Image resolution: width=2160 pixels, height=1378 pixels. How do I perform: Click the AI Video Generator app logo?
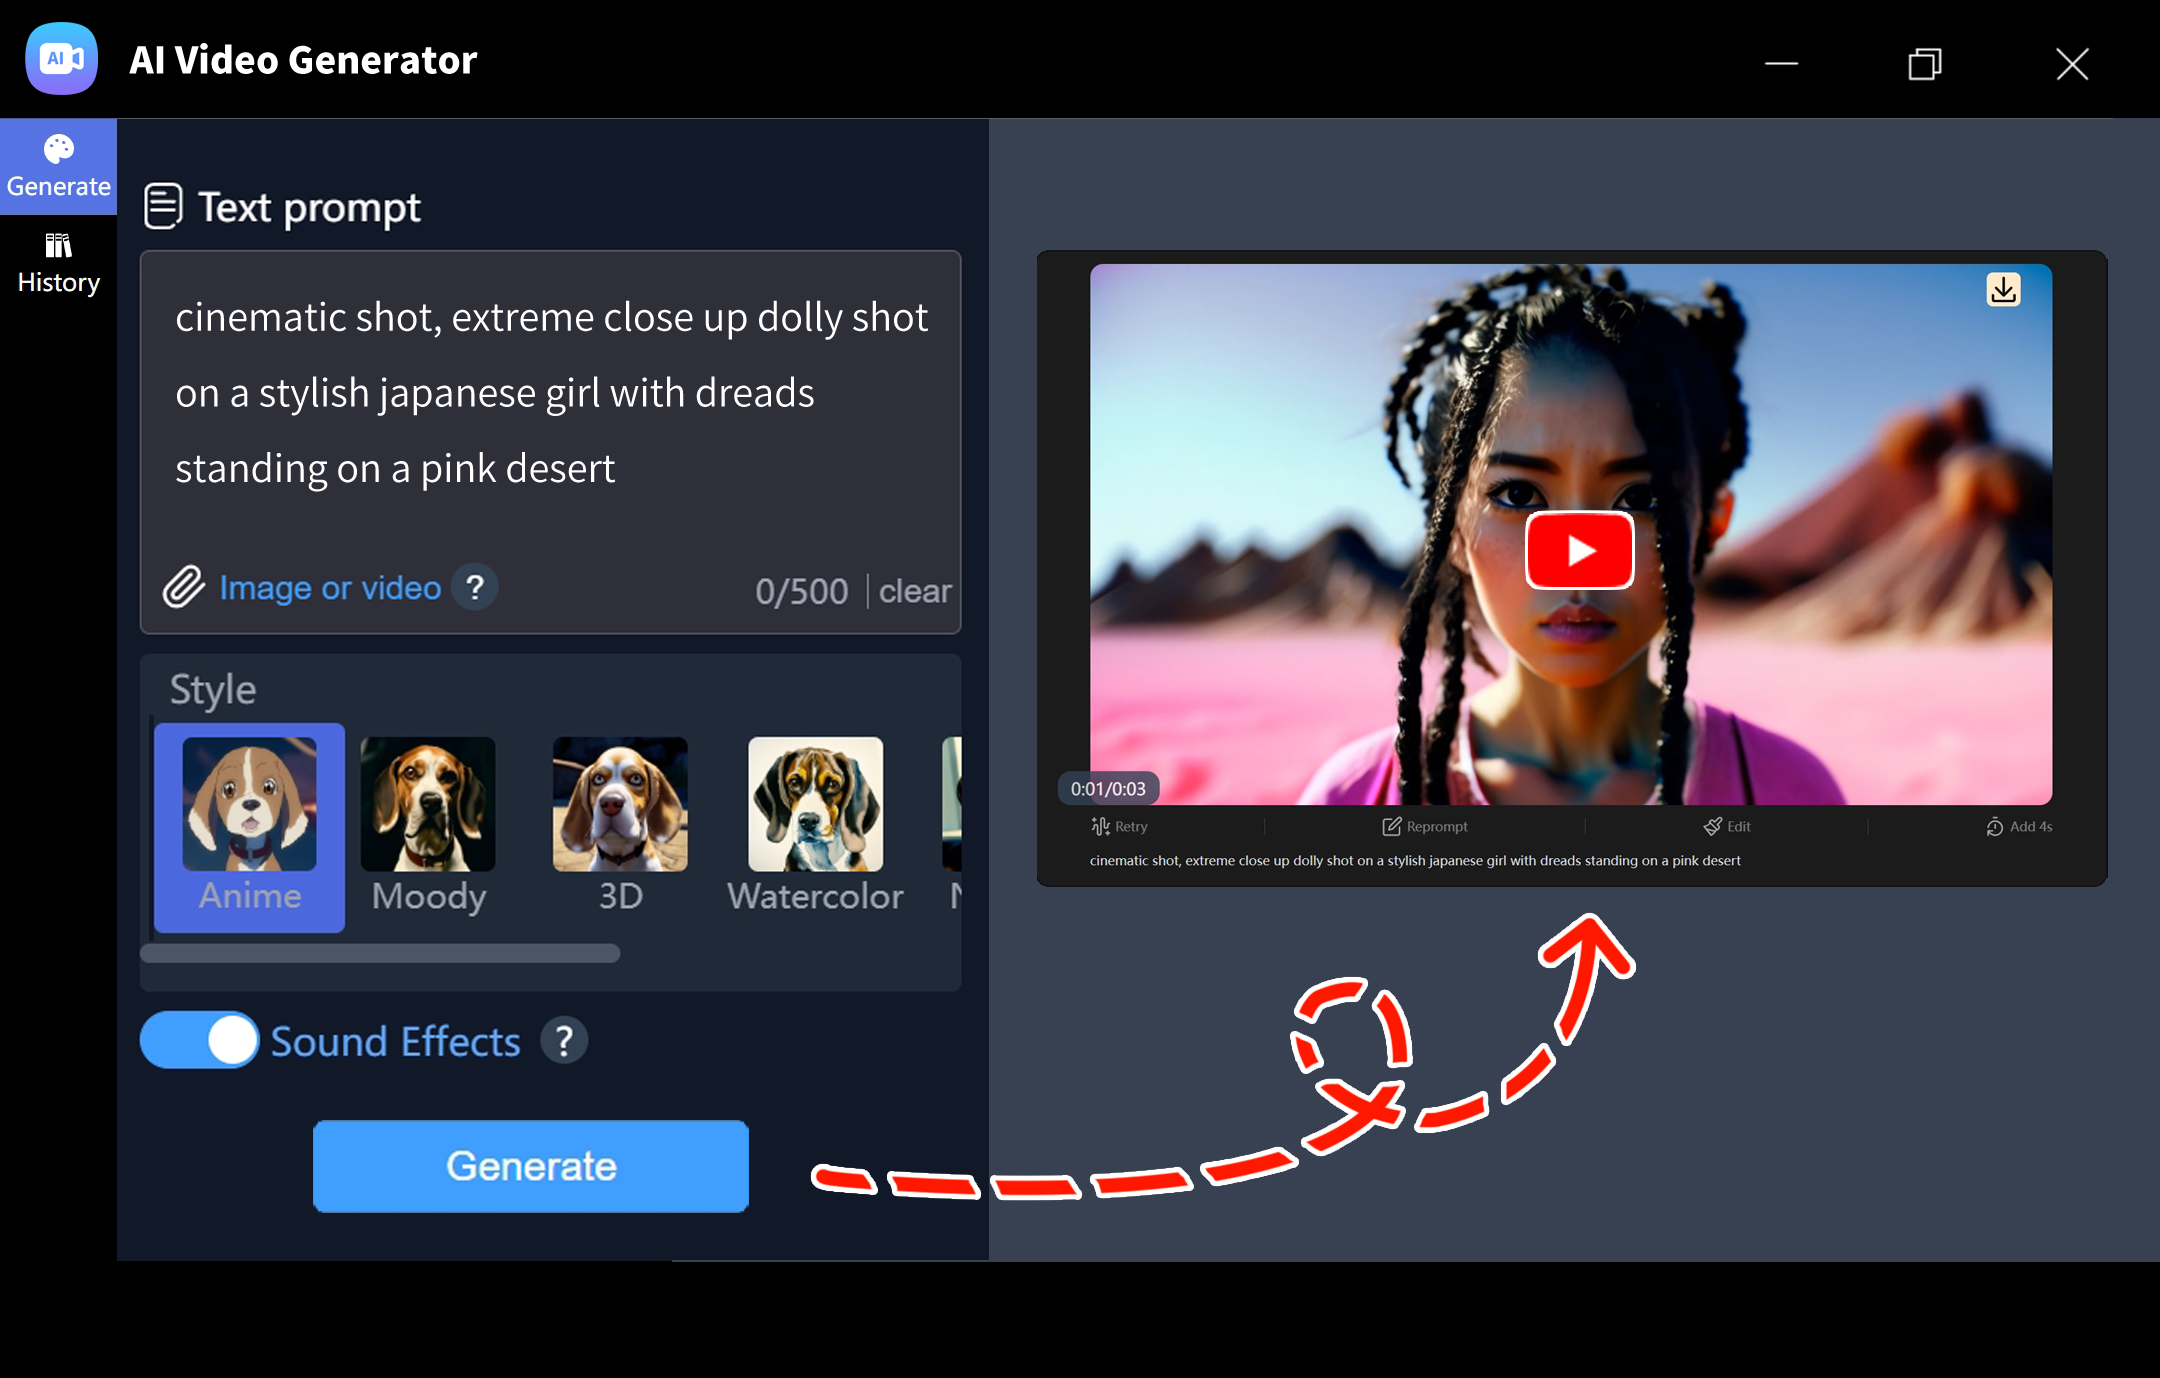coord(61,58)
